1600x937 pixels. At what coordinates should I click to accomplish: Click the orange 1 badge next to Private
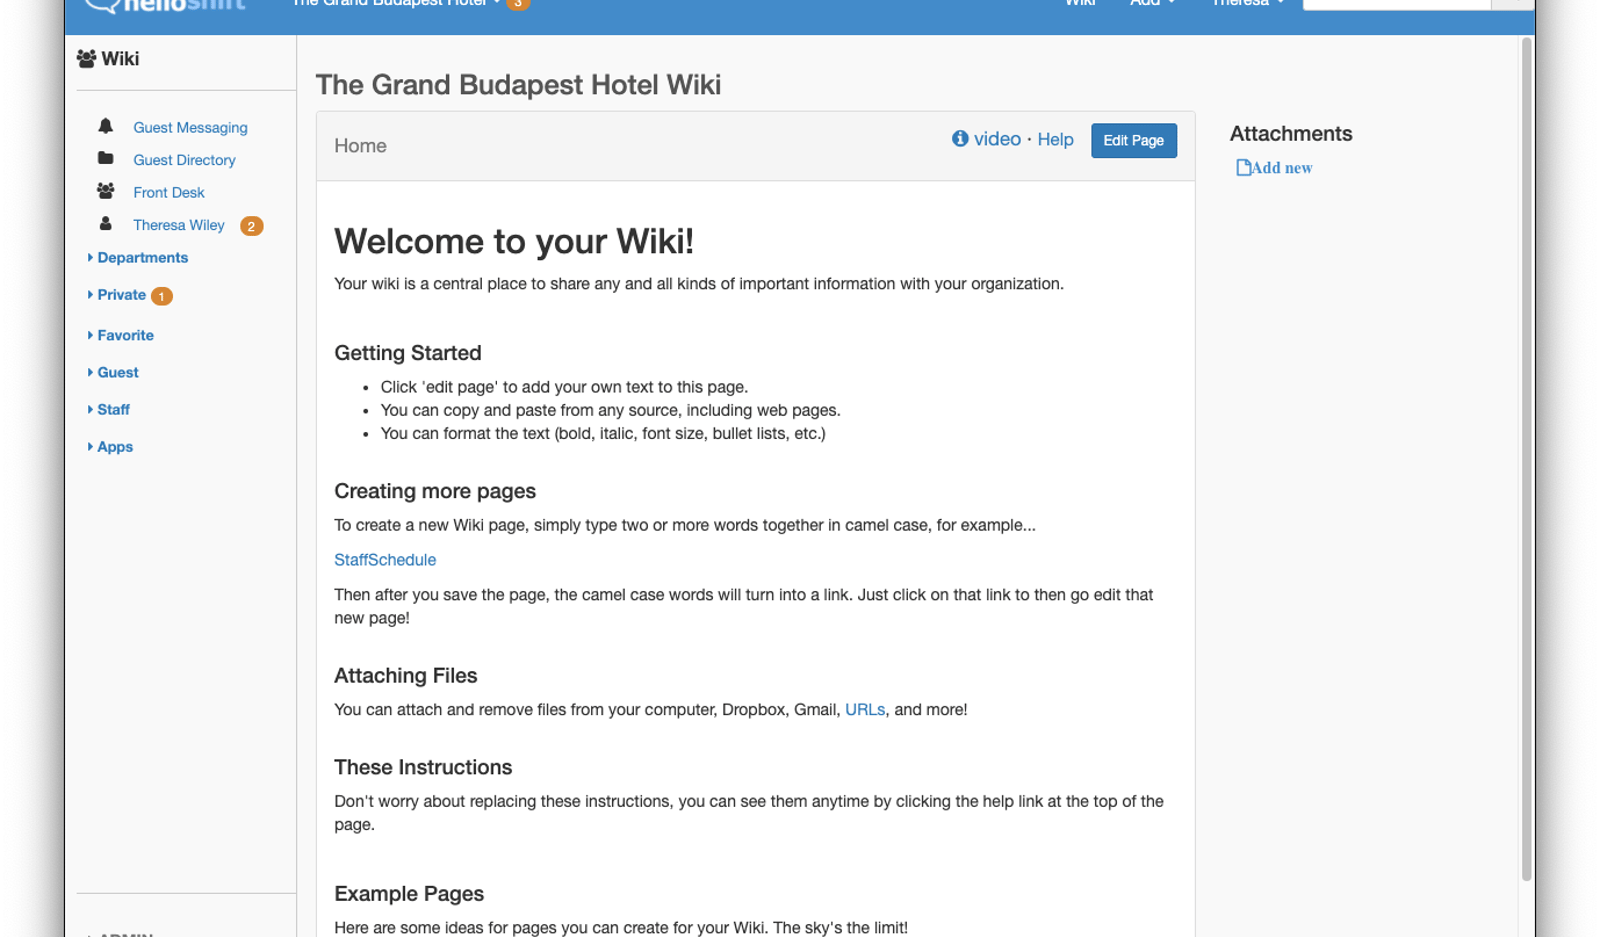click(161, 296)
